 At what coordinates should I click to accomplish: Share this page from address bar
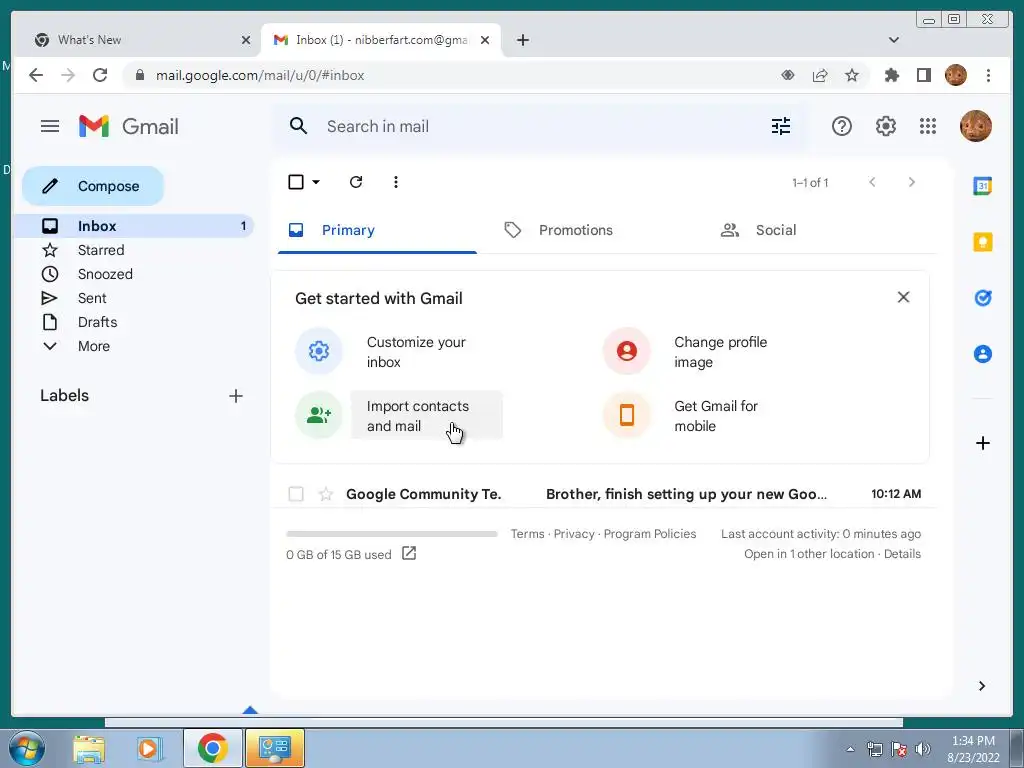pos(820,75)
